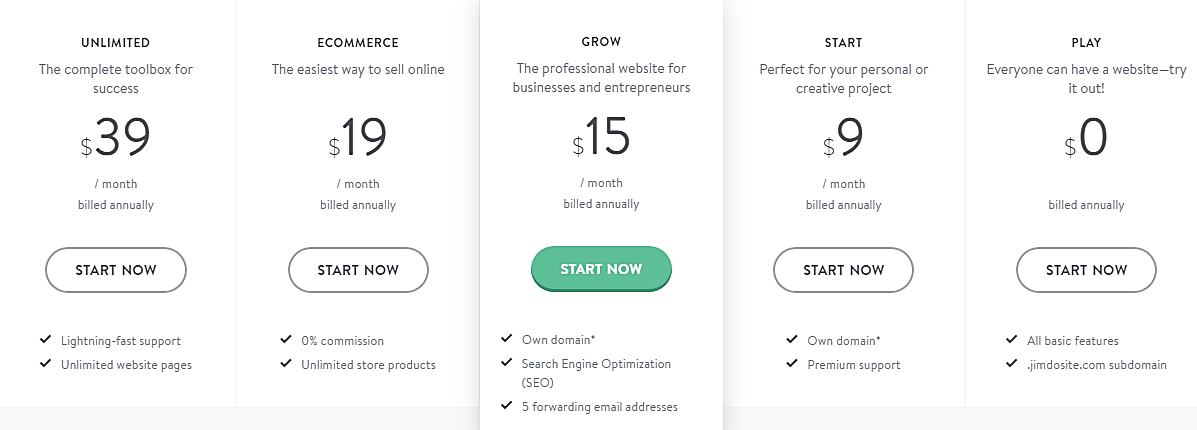Screen dimensions: 1197x430
Task: Click checkmark beside Unlimited website pages
Action: coord(45,364)
